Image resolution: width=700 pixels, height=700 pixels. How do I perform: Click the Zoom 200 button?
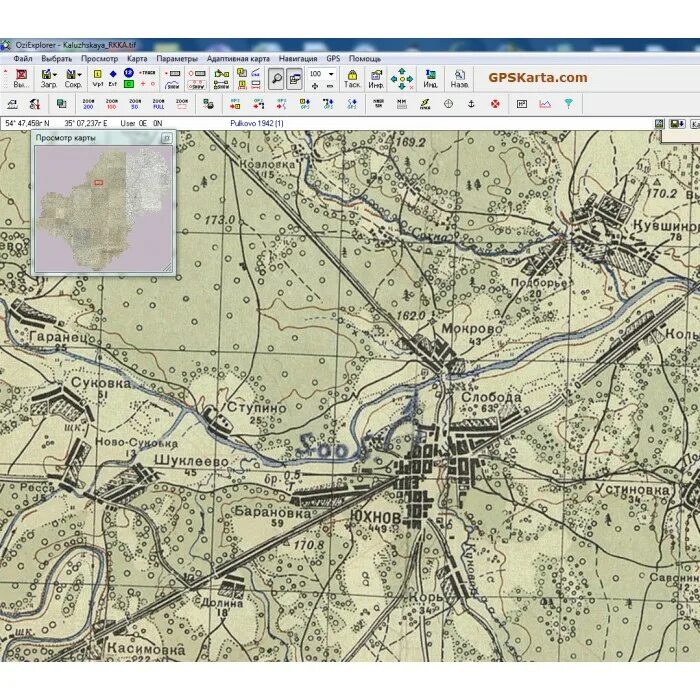(88, 104)
